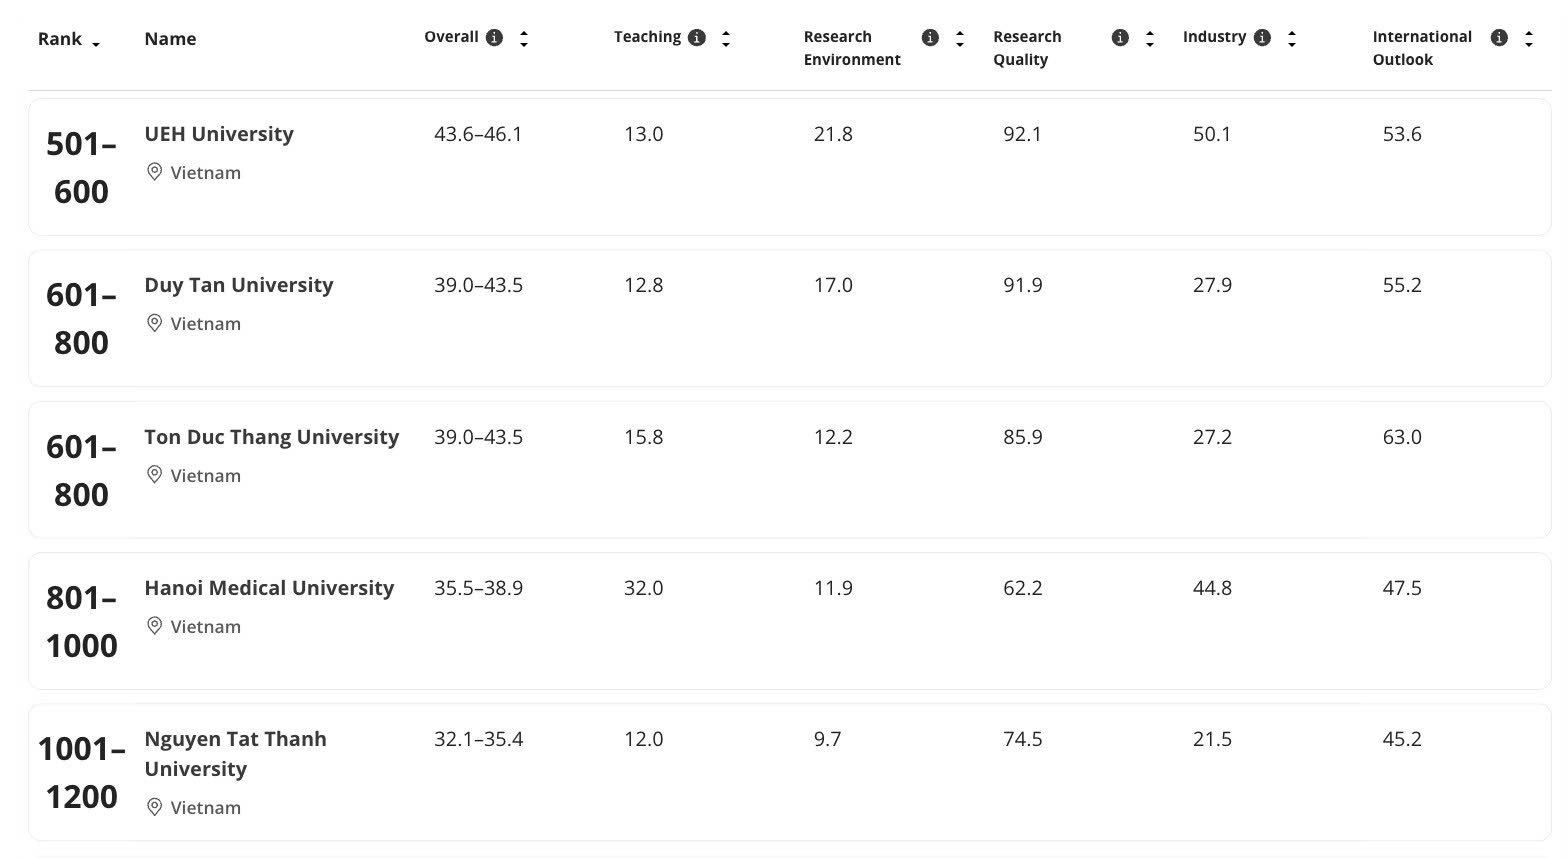The height and width of the screenshot is (858, 1568).
Task: Click the Research Environment info icon
Action: 930,38
